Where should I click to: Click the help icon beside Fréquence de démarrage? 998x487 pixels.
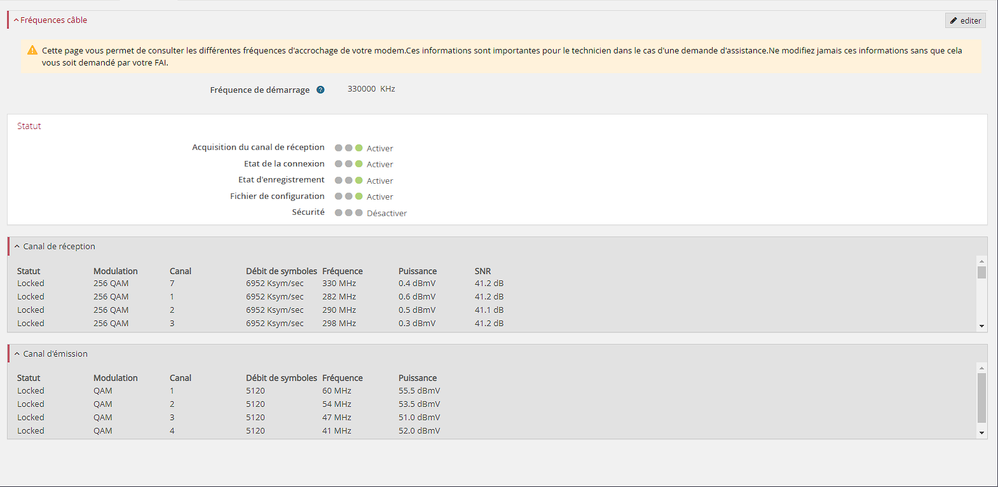pos(321,90)
